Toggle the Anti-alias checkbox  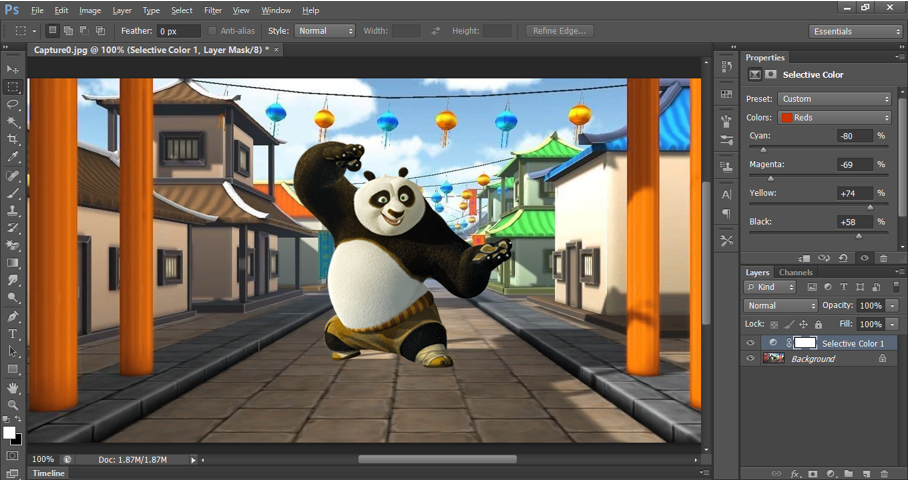[x=212, y=31]
